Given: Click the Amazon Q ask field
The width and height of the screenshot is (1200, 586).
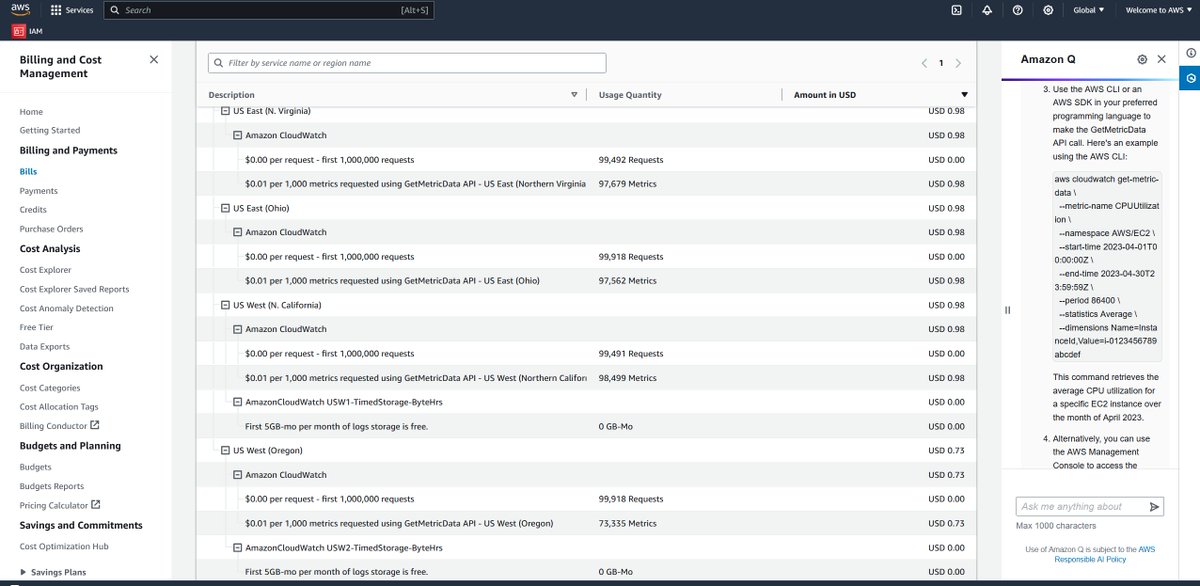Looking at the screenshot, I should (1082, 507).
